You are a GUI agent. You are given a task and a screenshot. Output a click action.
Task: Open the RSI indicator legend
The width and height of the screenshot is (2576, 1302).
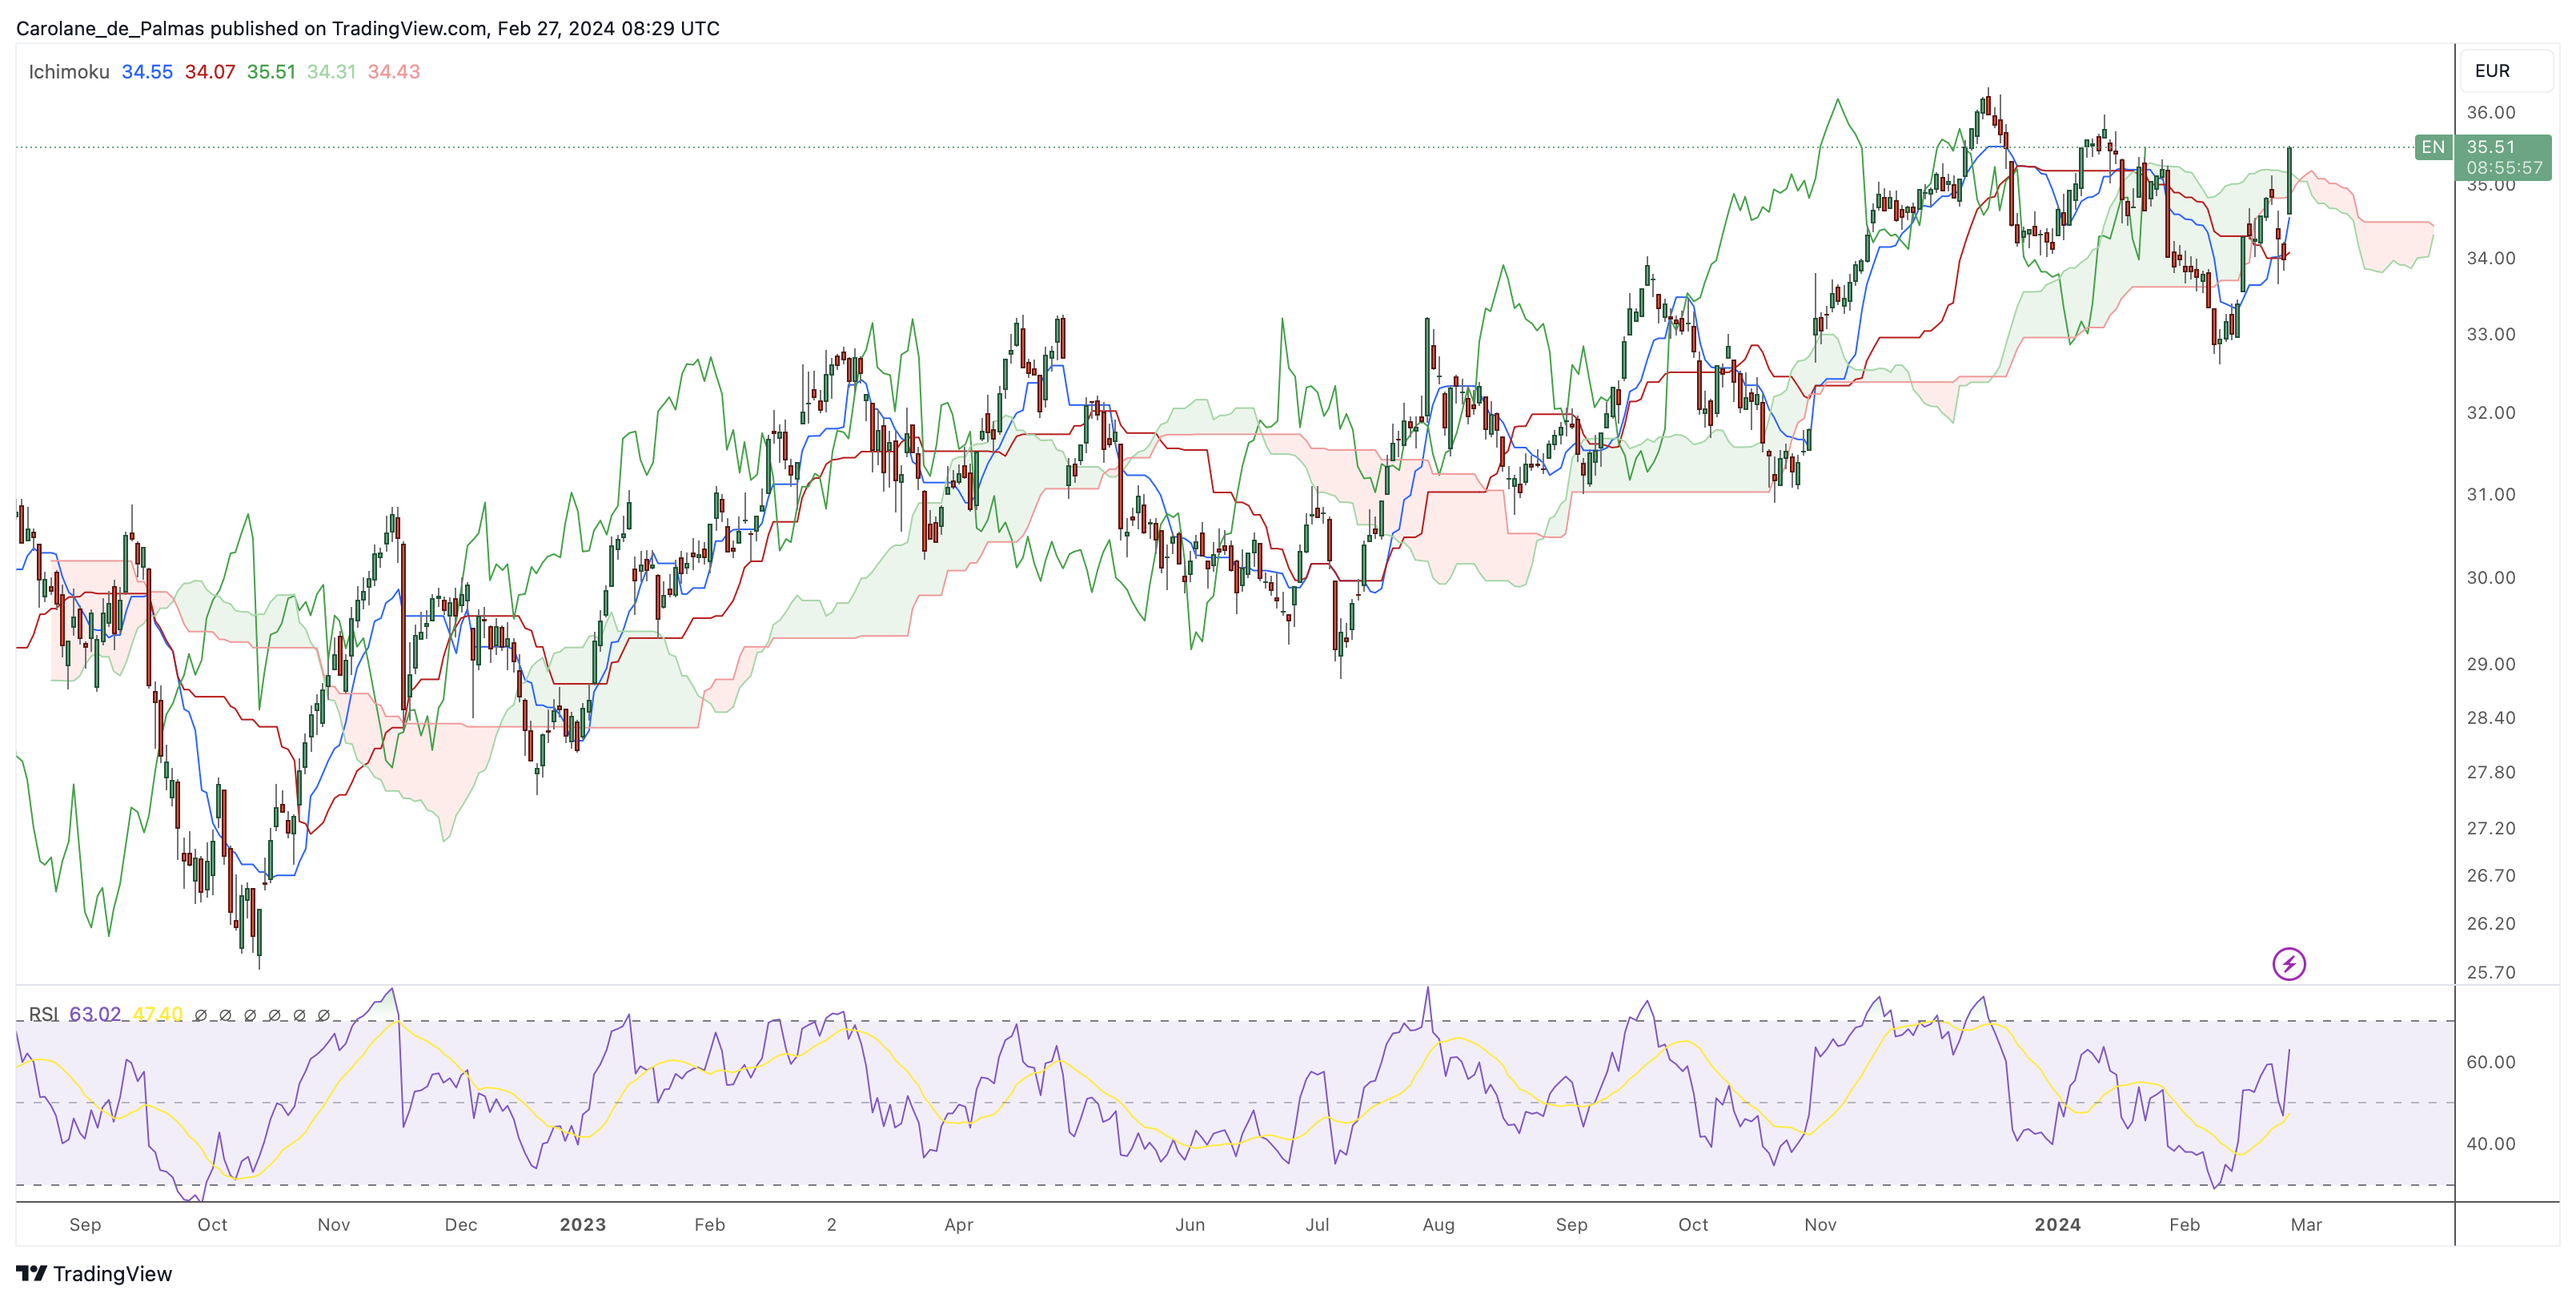click(x=43, y=1014)
